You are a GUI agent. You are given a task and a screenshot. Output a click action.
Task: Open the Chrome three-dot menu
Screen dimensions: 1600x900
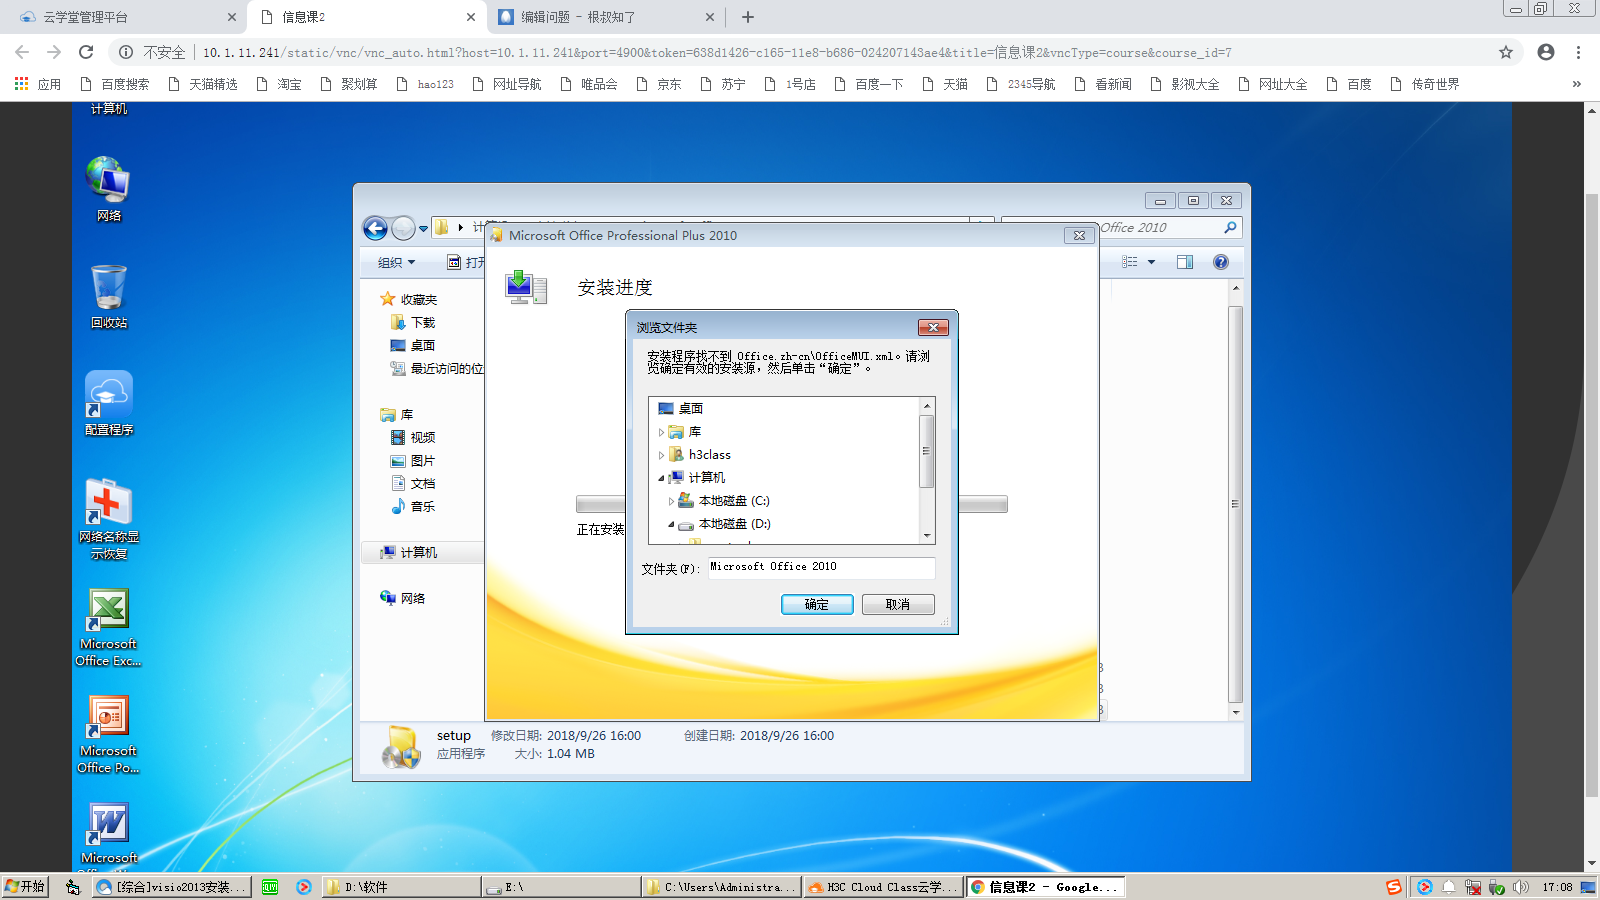pos(1579,52)
